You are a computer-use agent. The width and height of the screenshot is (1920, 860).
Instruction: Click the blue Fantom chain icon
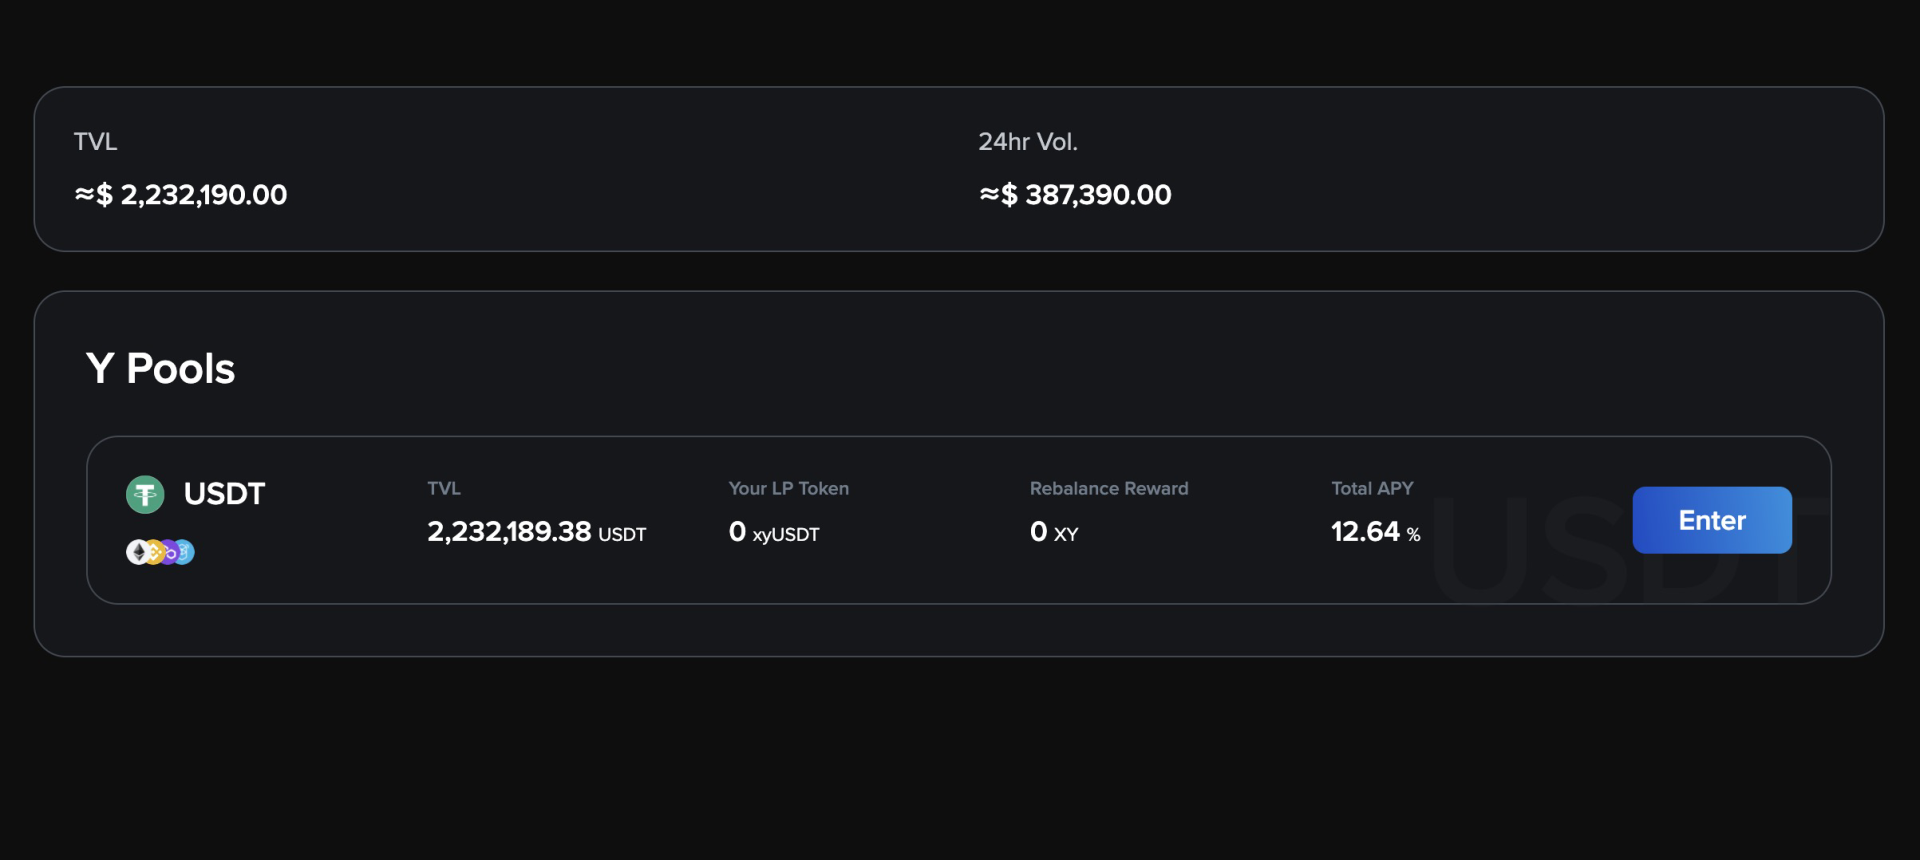(x=185, y=552)
